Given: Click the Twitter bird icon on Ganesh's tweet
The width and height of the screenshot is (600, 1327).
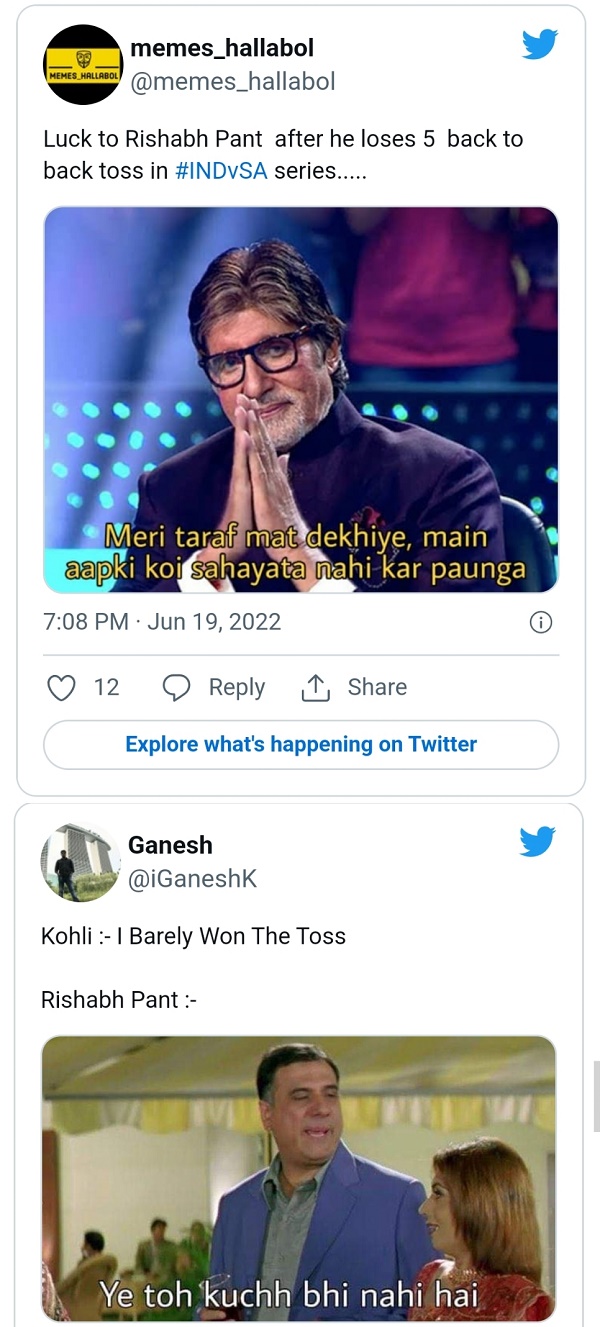Looking at the screenshot, I should point(537,843).
